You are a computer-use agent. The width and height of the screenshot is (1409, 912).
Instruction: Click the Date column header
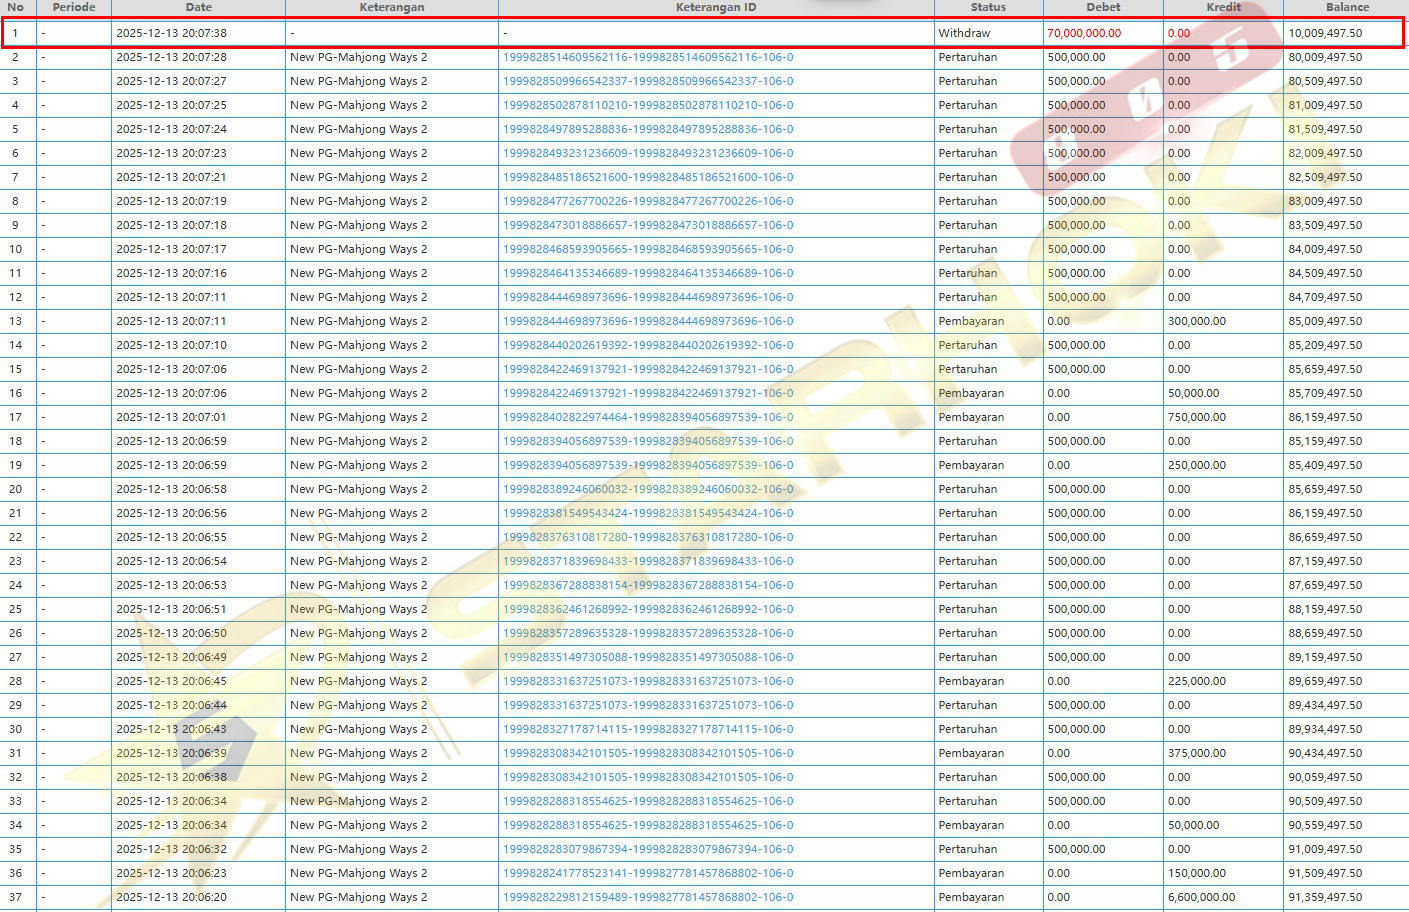tap(198, 7)
